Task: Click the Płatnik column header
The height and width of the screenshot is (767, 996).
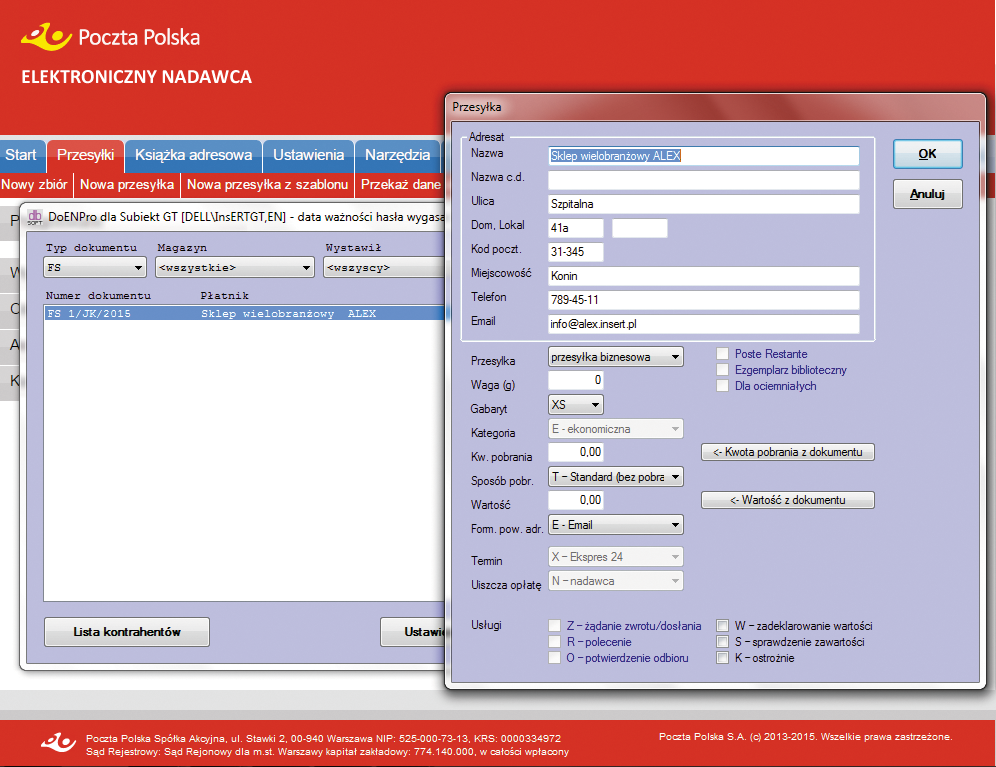Action: [x=225, y=295]
